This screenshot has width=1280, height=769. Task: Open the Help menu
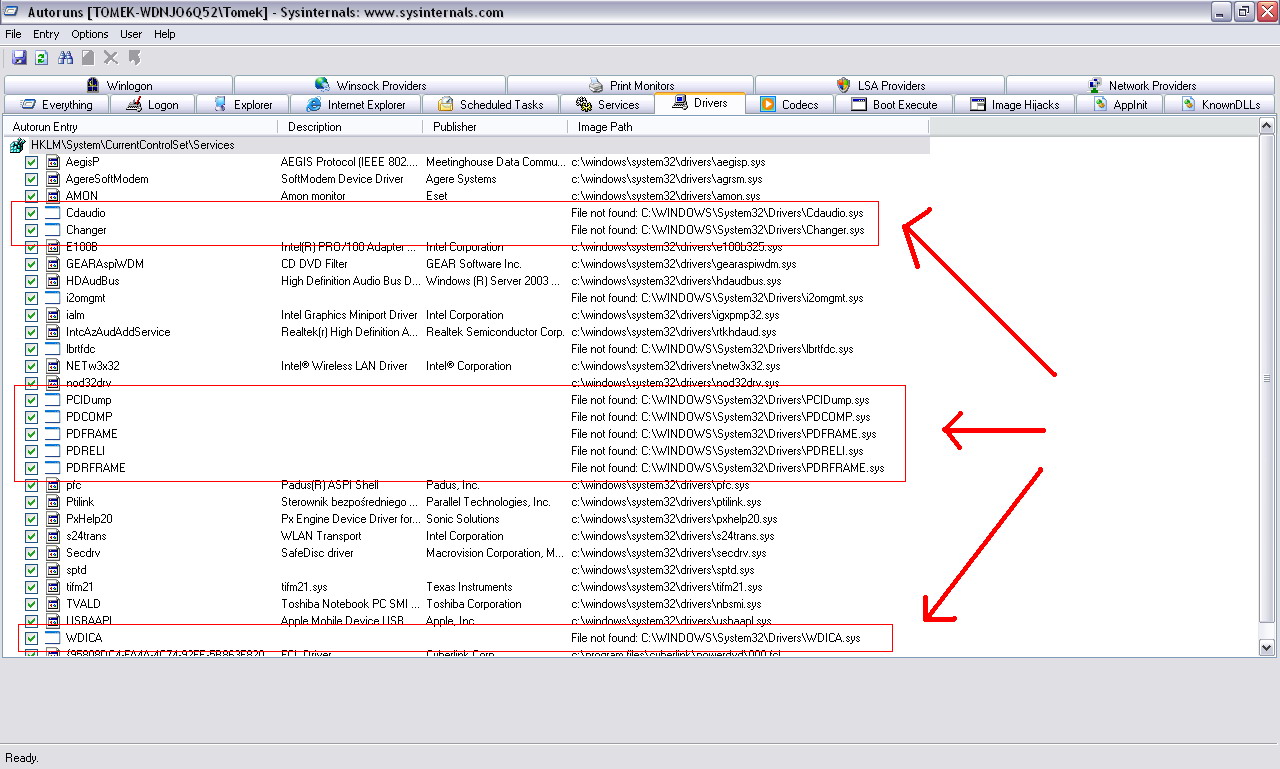(x=165, y=34)
